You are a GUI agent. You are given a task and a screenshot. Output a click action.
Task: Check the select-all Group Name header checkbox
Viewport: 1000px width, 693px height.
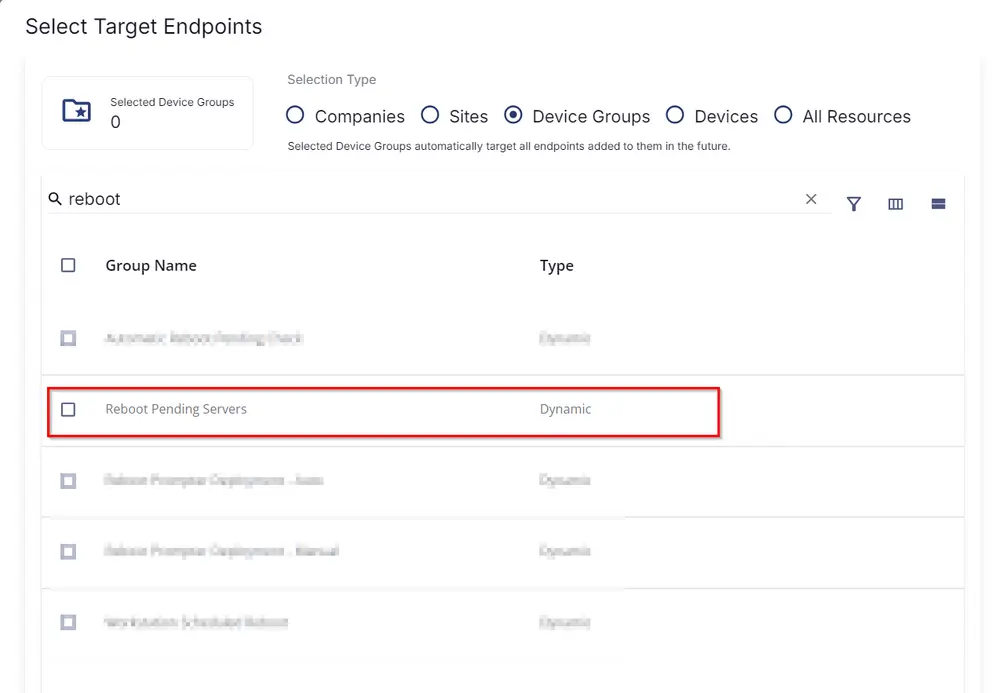click(x=68, y=265)
